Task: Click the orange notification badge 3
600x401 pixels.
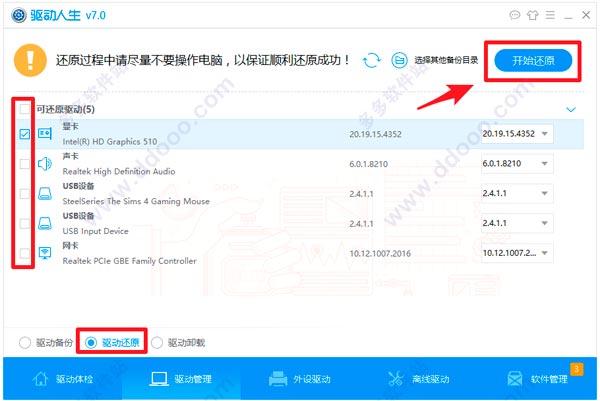Action: point(577,369)
